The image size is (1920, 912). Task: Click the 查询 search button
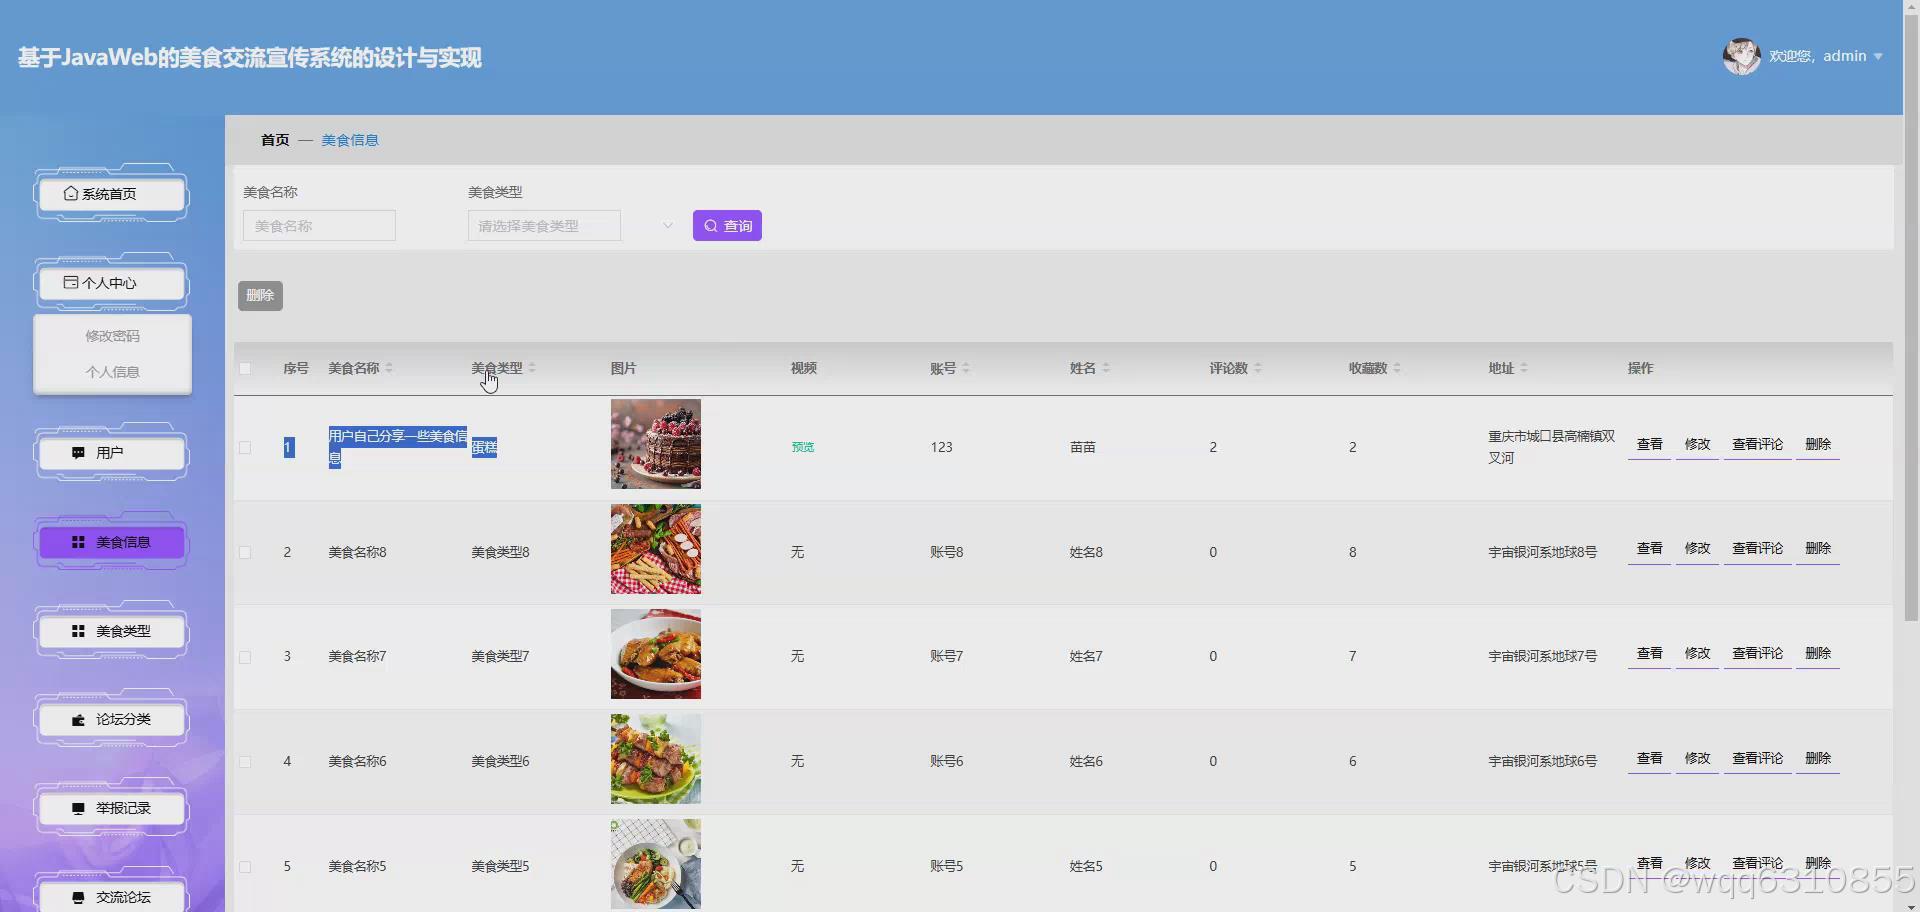tap(727, 226)
